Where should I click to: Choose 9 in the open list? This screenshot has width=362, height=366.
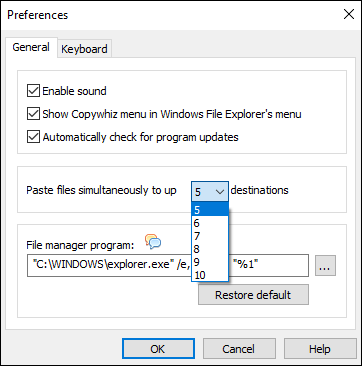[210, 262]
